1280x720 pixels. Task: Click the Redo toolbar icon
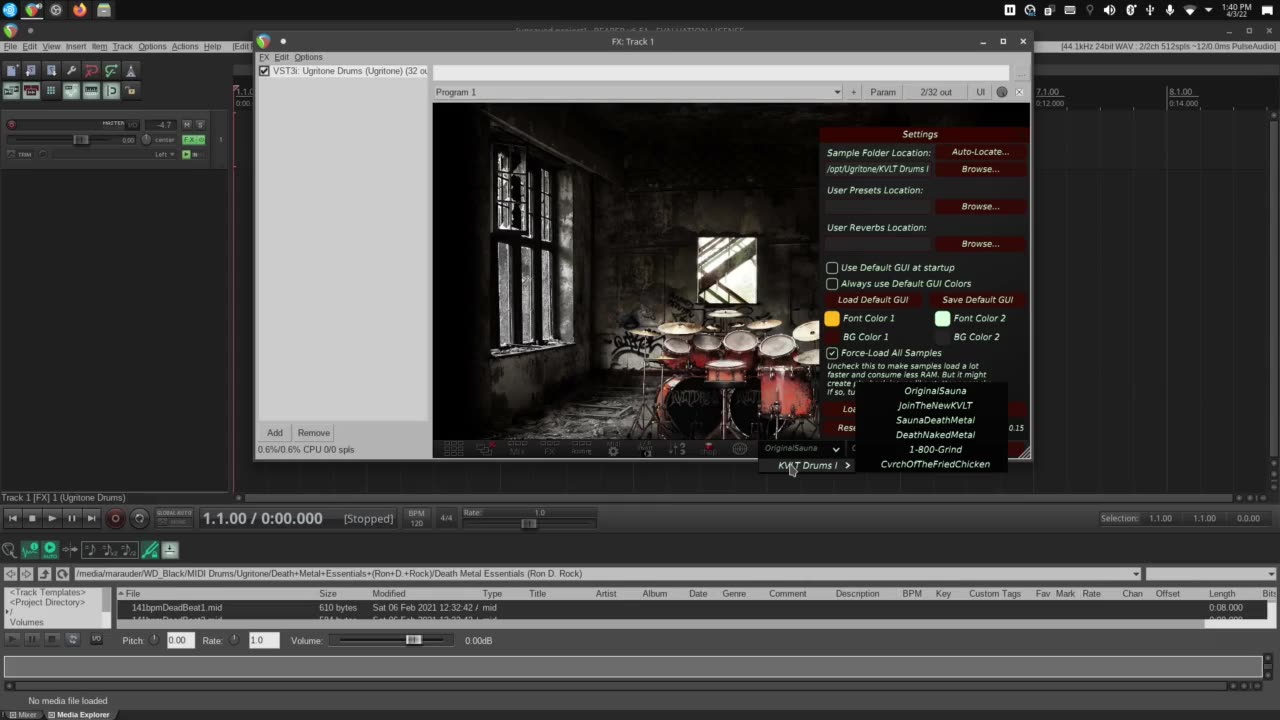click(111, 70)
